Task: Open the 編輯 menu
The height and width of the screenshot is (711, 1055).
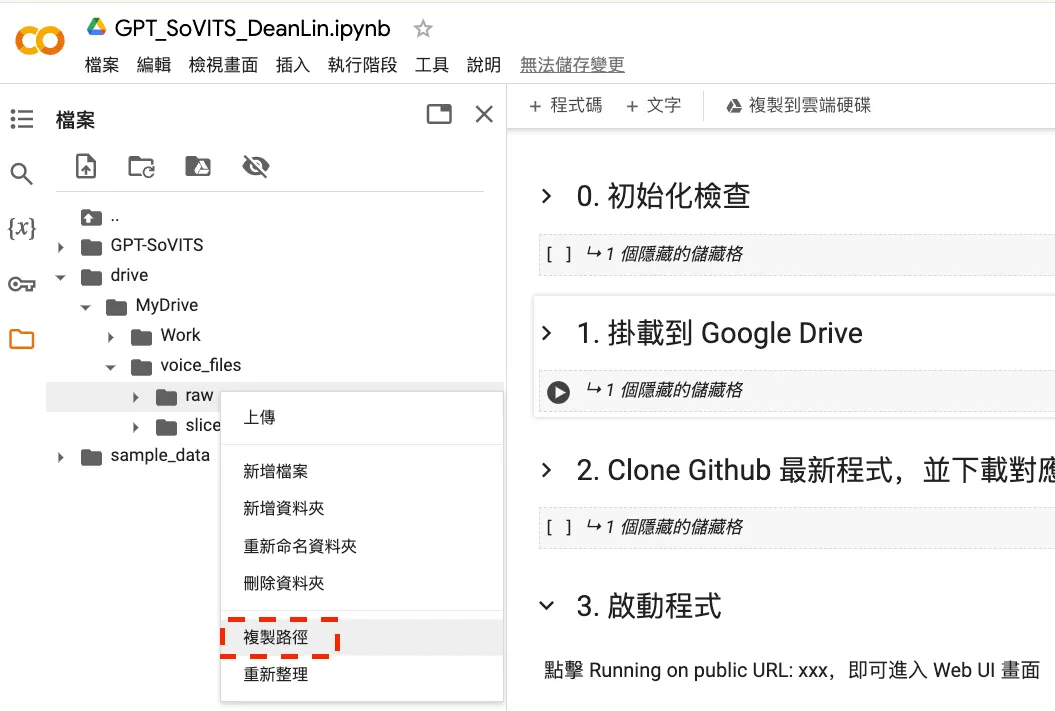Action: click(154, 65)
